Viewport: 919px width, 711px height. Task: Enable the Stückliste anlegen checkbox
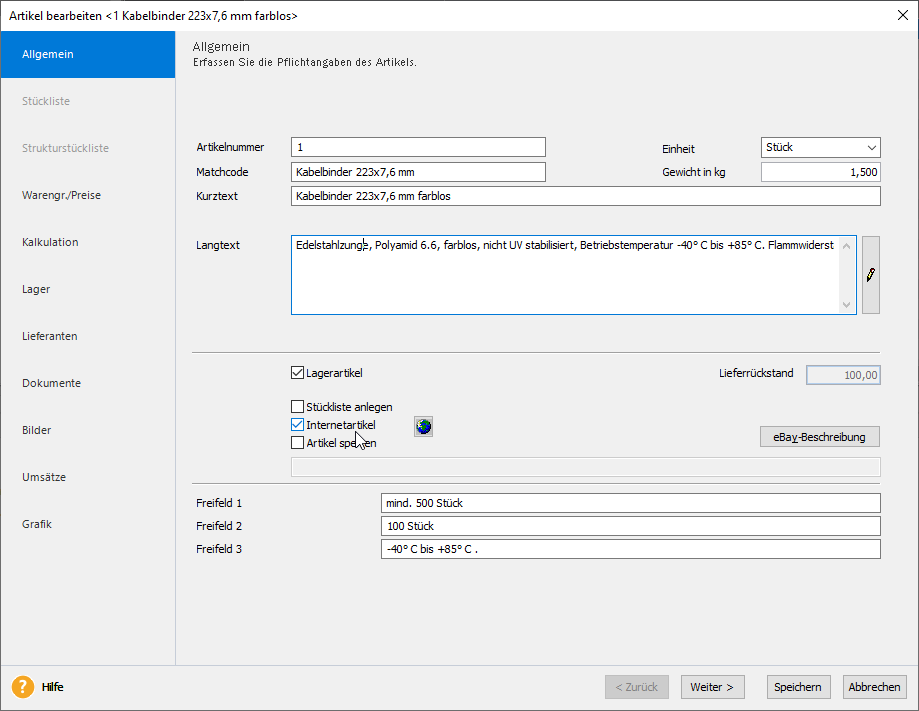pos(297,407)
